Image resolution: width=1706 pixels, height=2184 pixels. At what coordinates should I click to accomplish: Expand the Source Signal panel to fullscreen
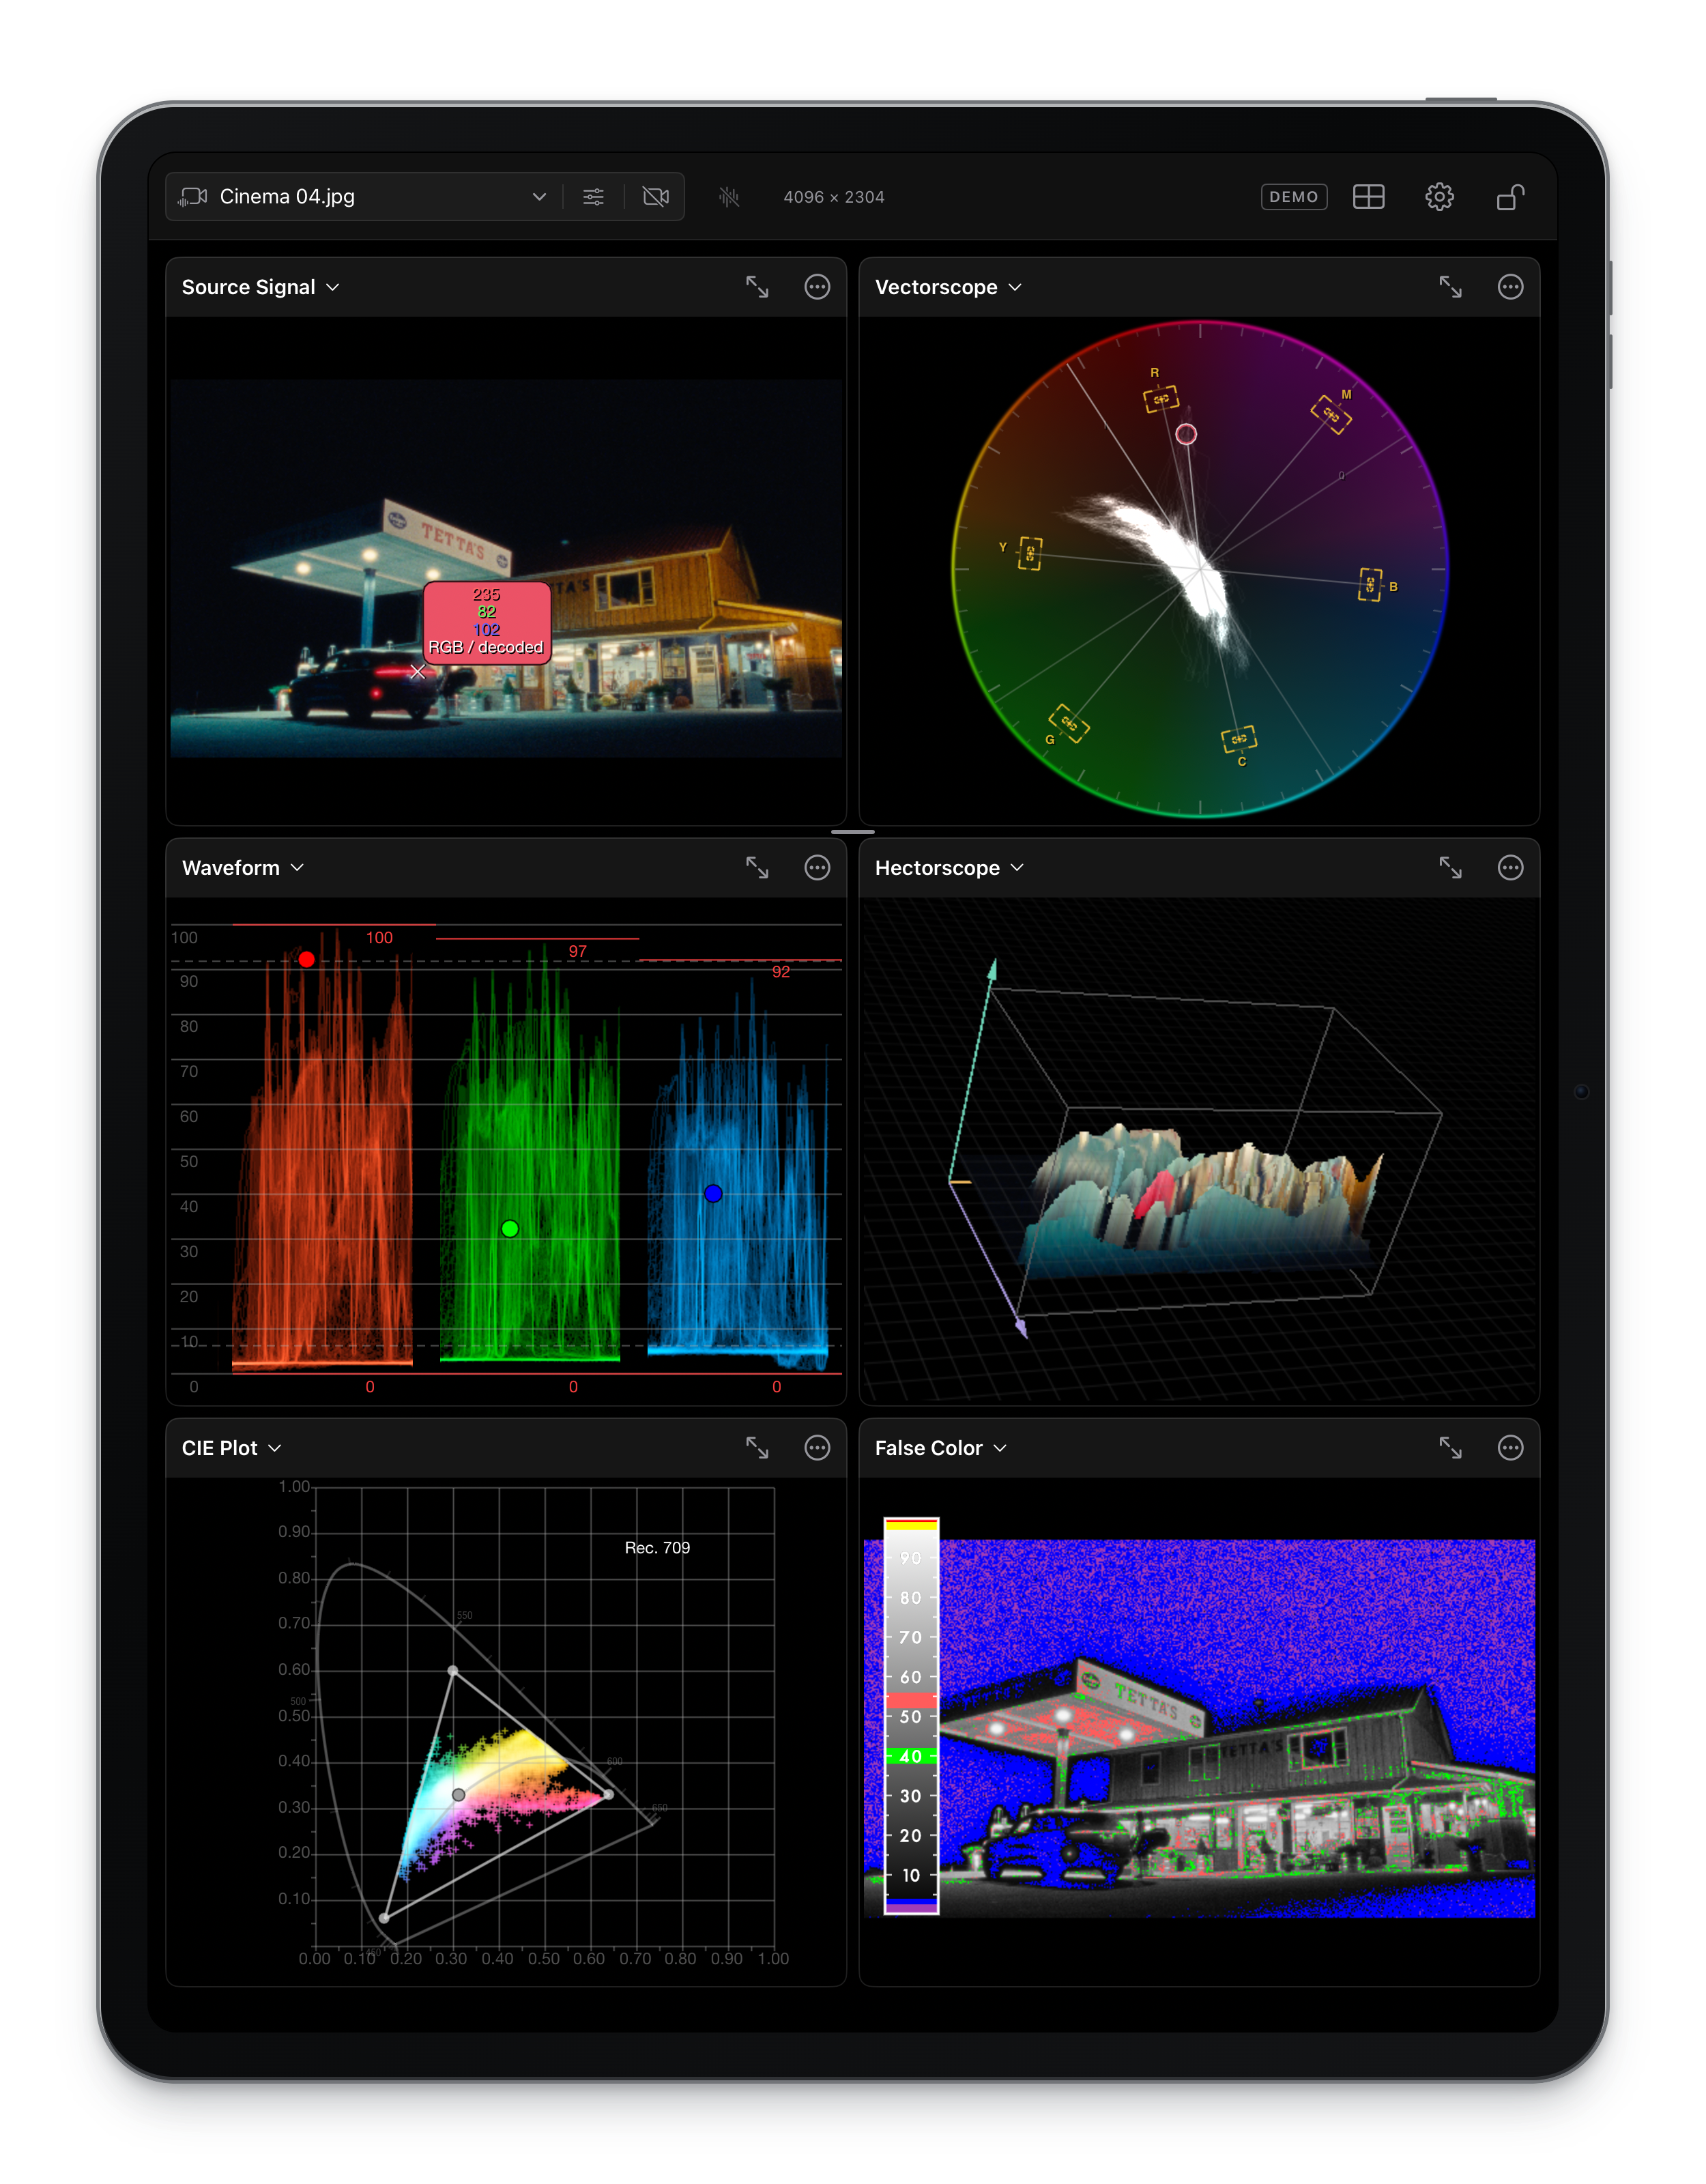(x=757, y=287)
